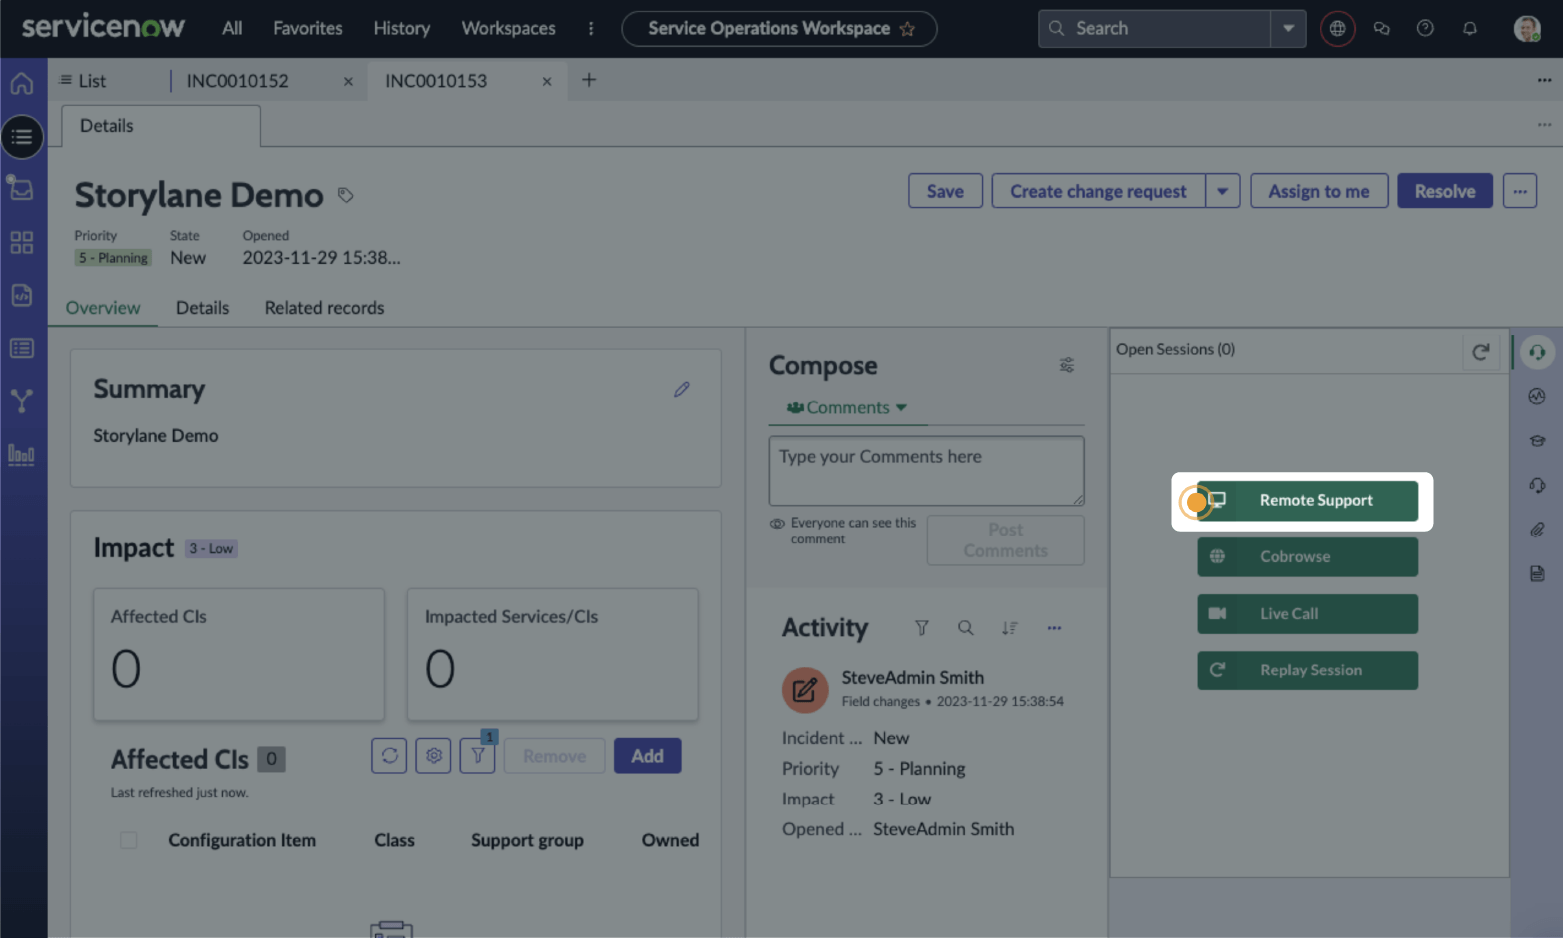Add an Affected CI
This screenshot has height=938, width=1563.
coord(647,756)
